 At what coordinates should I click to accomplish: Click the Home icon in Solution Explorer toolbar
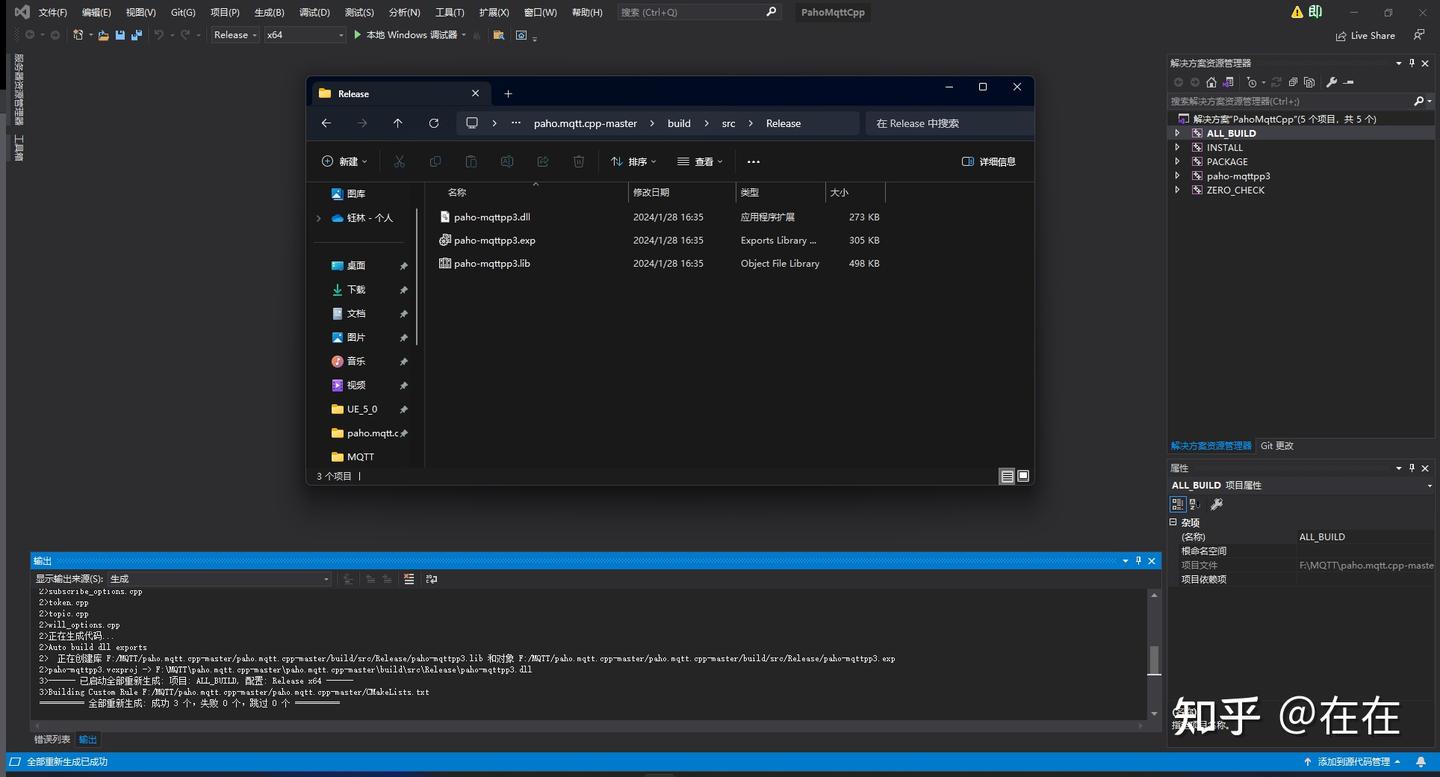click(x=1211, y=83)
